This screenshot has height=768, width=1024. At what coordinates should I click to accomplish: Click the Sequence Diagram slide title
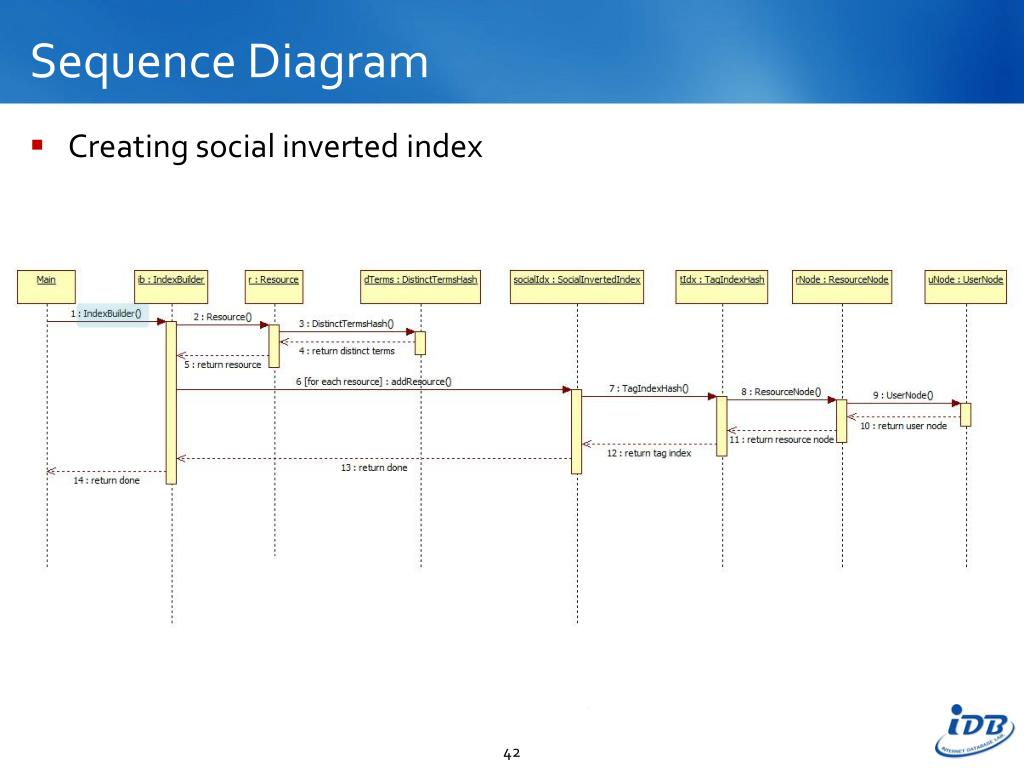pyautogui.click(x=229, y=62)
